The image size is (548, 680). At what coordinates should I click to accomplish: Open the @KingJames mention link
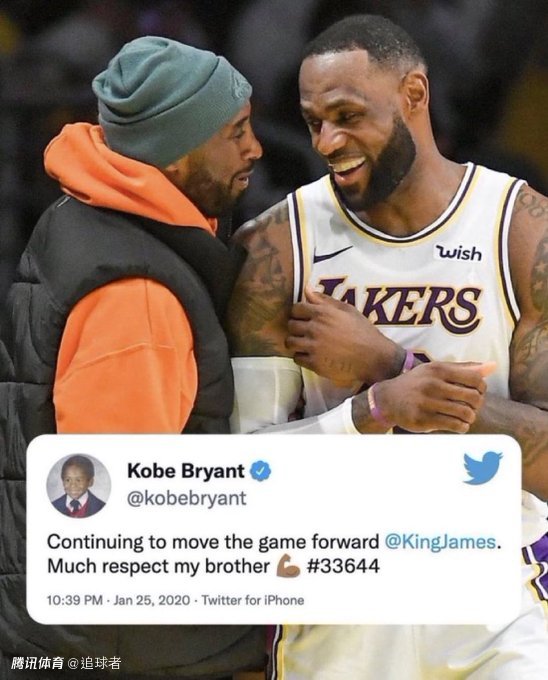coord(440,542)
